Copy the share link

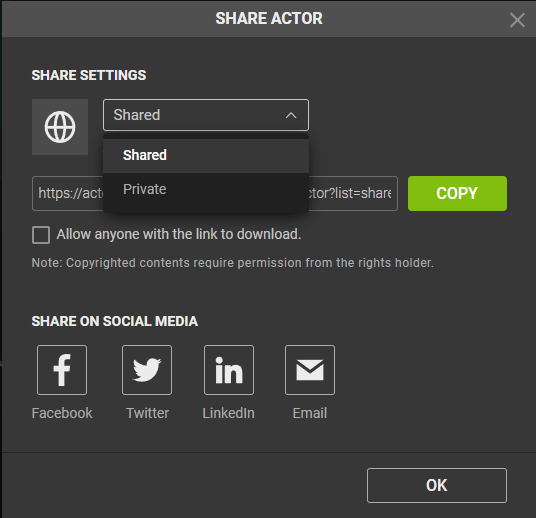(x=457, y=194)
